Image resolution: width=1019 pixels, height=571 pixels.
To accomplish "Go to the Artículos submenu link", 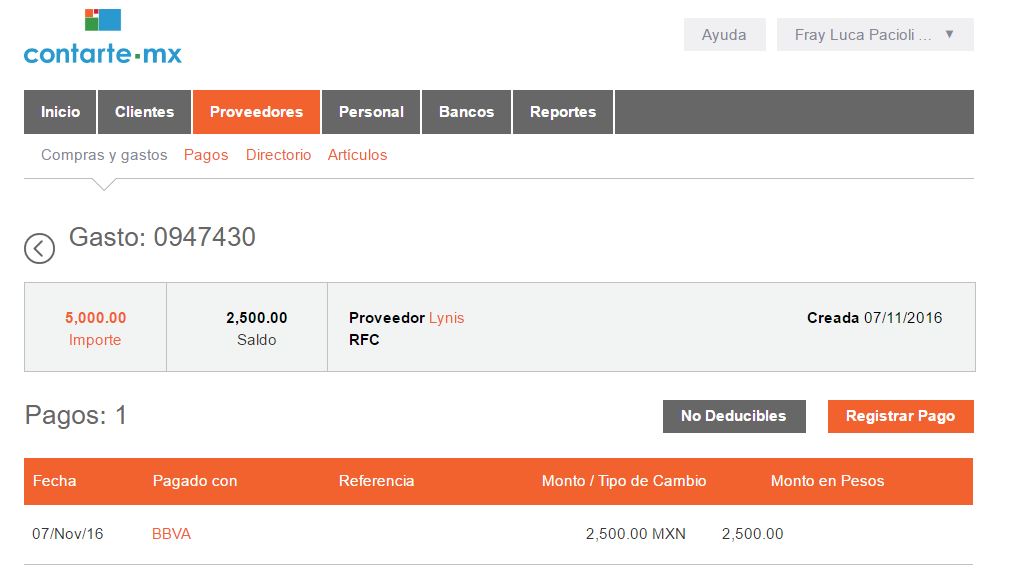I will [x=357, y=155].
